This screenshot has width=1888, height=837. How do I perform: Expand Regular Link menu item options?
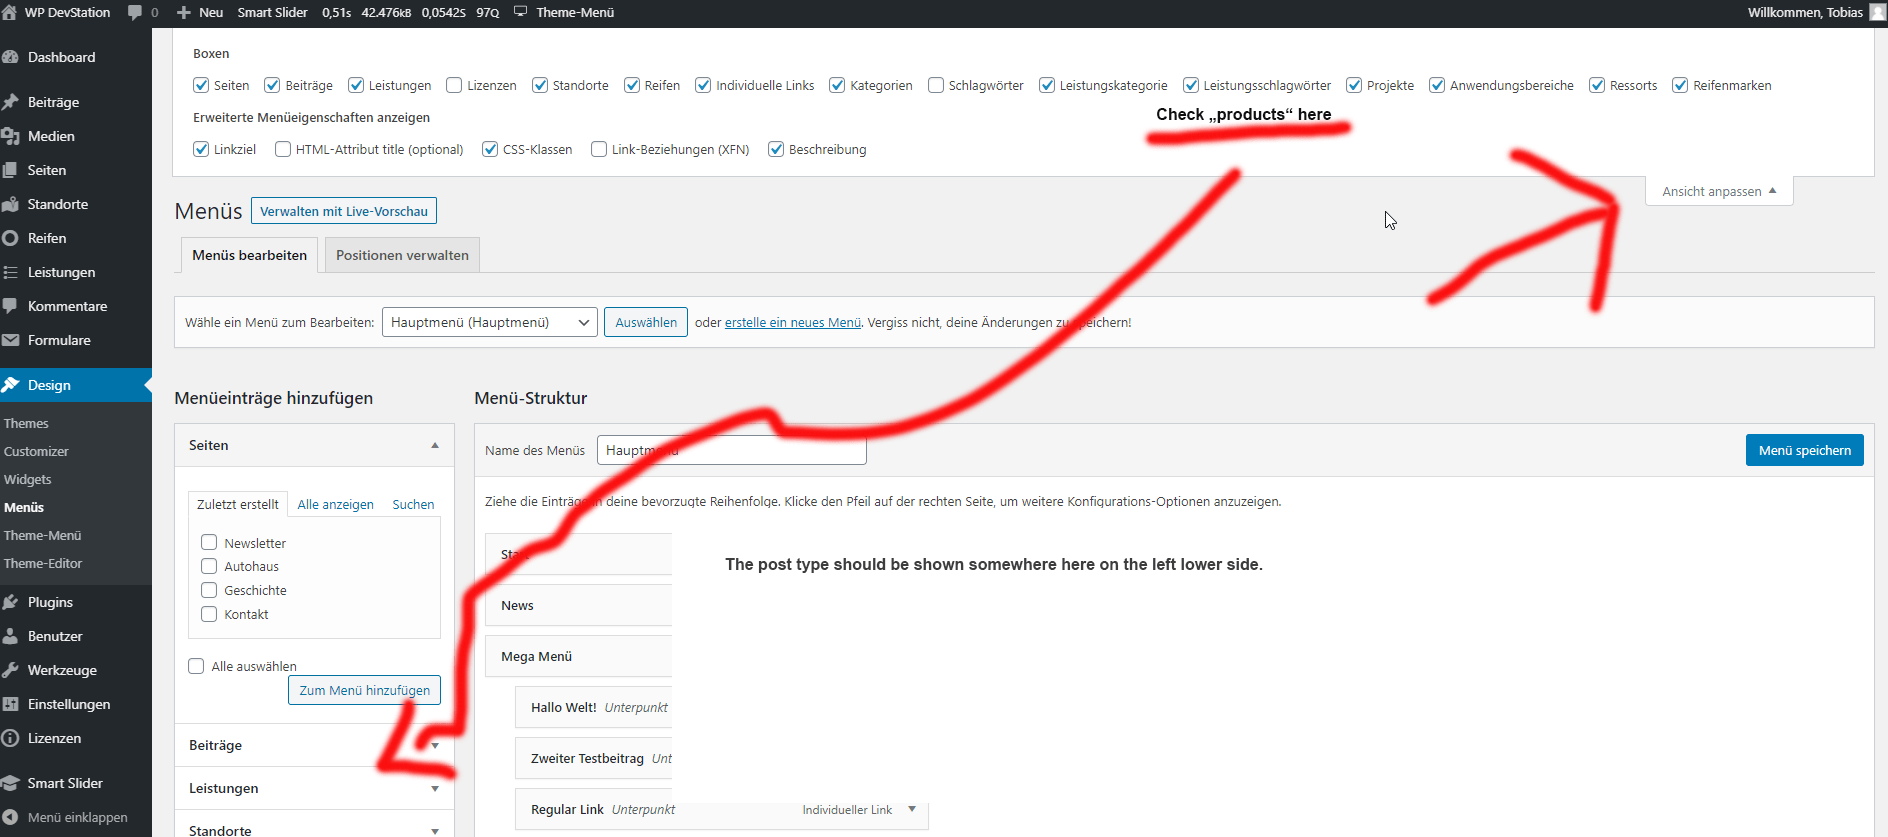point(912,809)
